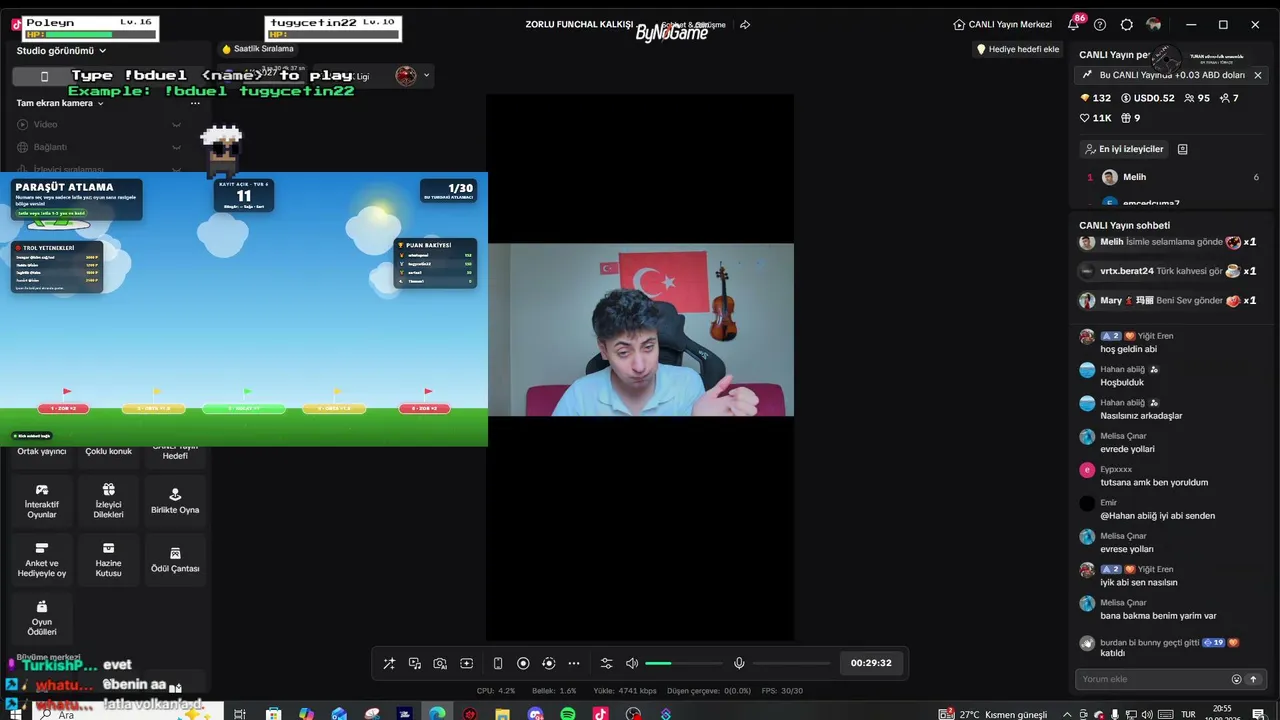Click Hediye hedefi ekle button

tap(1017, 49)
